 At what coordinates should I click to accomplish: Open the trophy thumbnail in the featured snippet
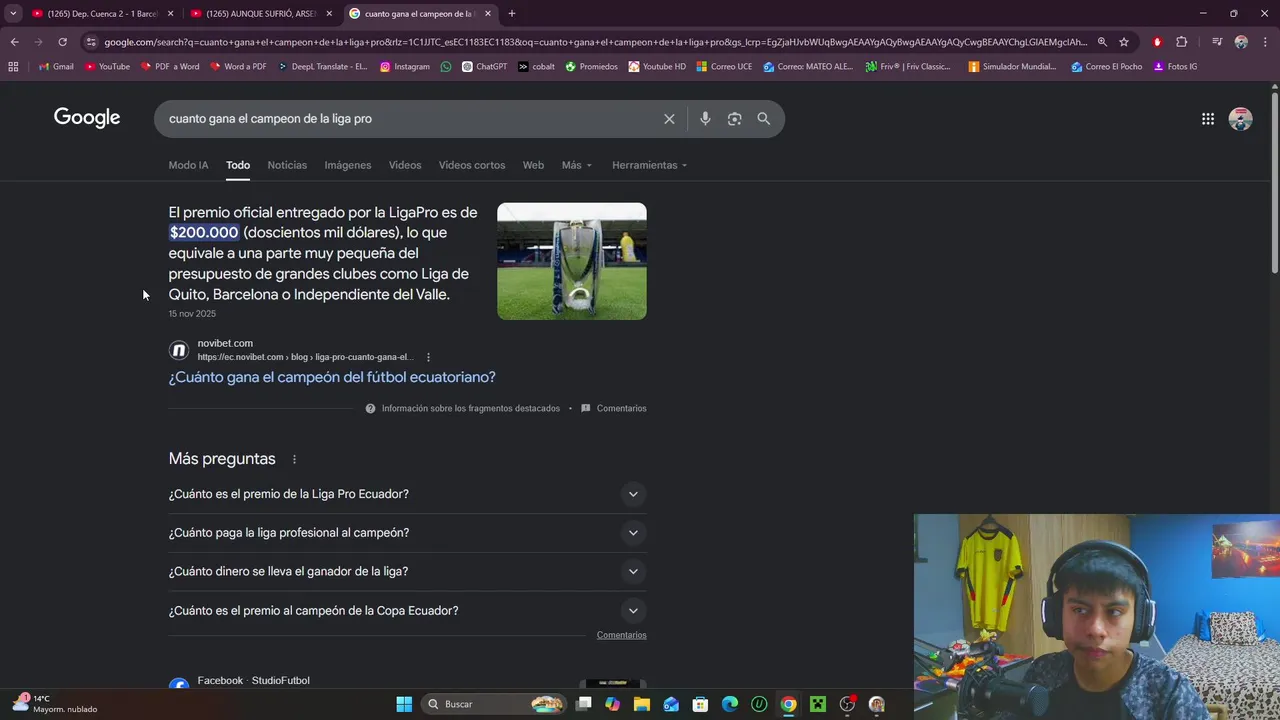572,261
